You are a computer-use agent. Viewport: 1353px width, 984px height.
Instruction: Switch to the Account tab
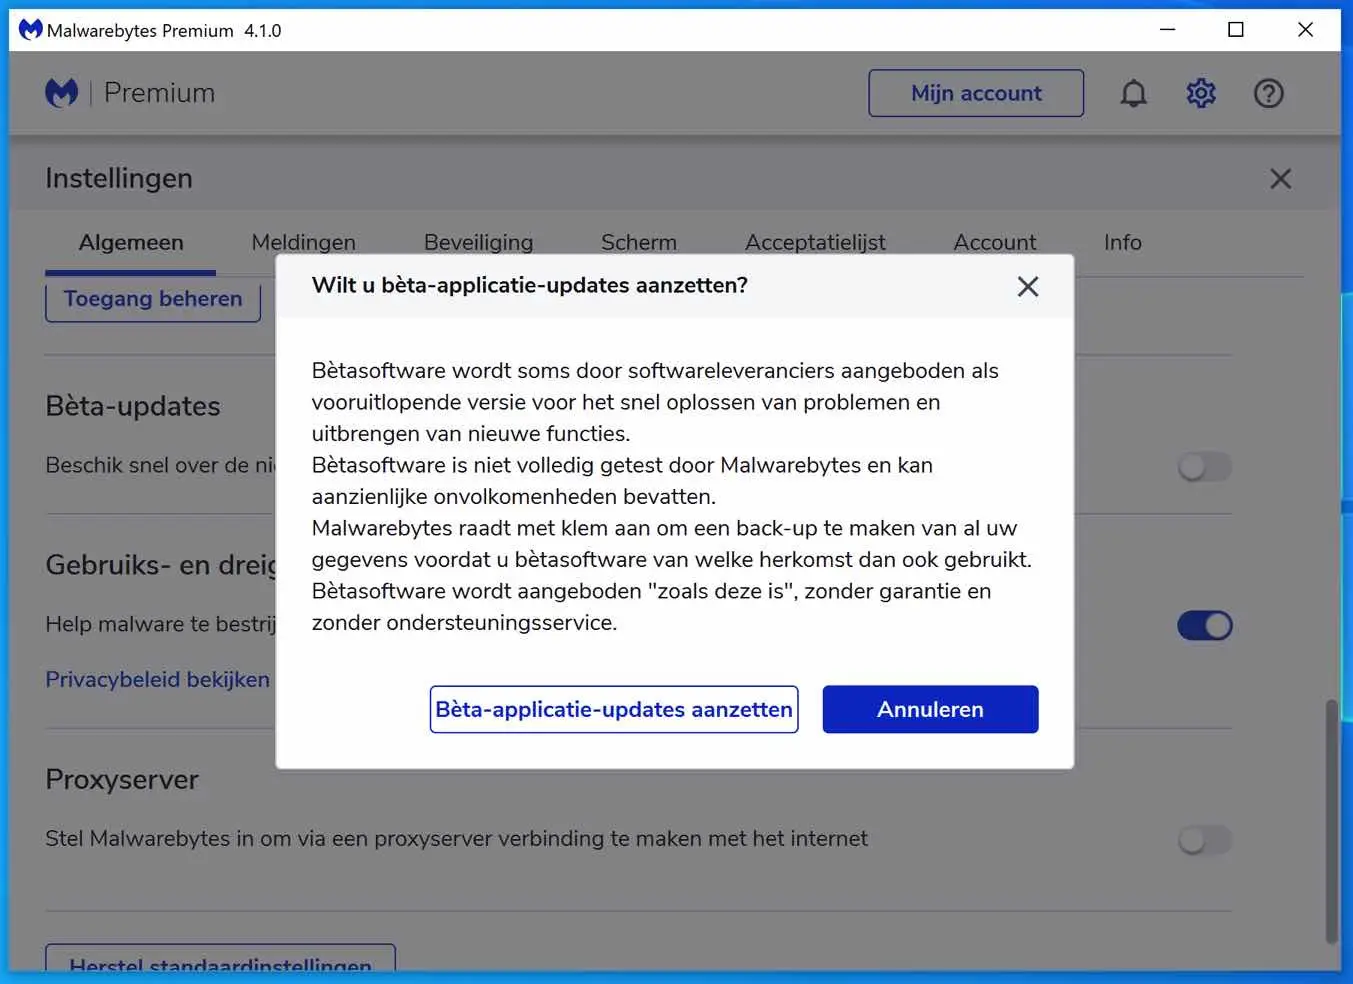point(995,242)
